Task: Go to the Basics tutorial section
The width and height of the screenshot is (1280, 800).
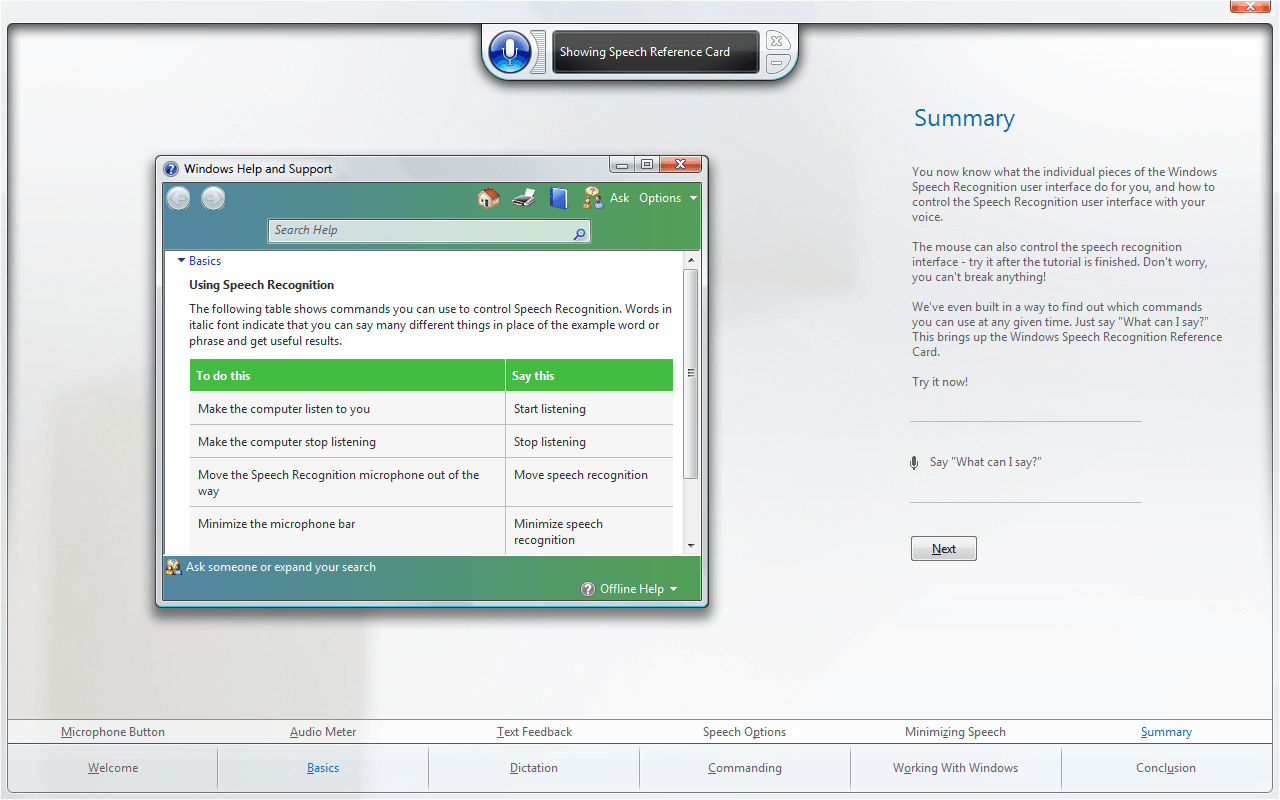Action: pyautogui.click(x=323, y=768)
